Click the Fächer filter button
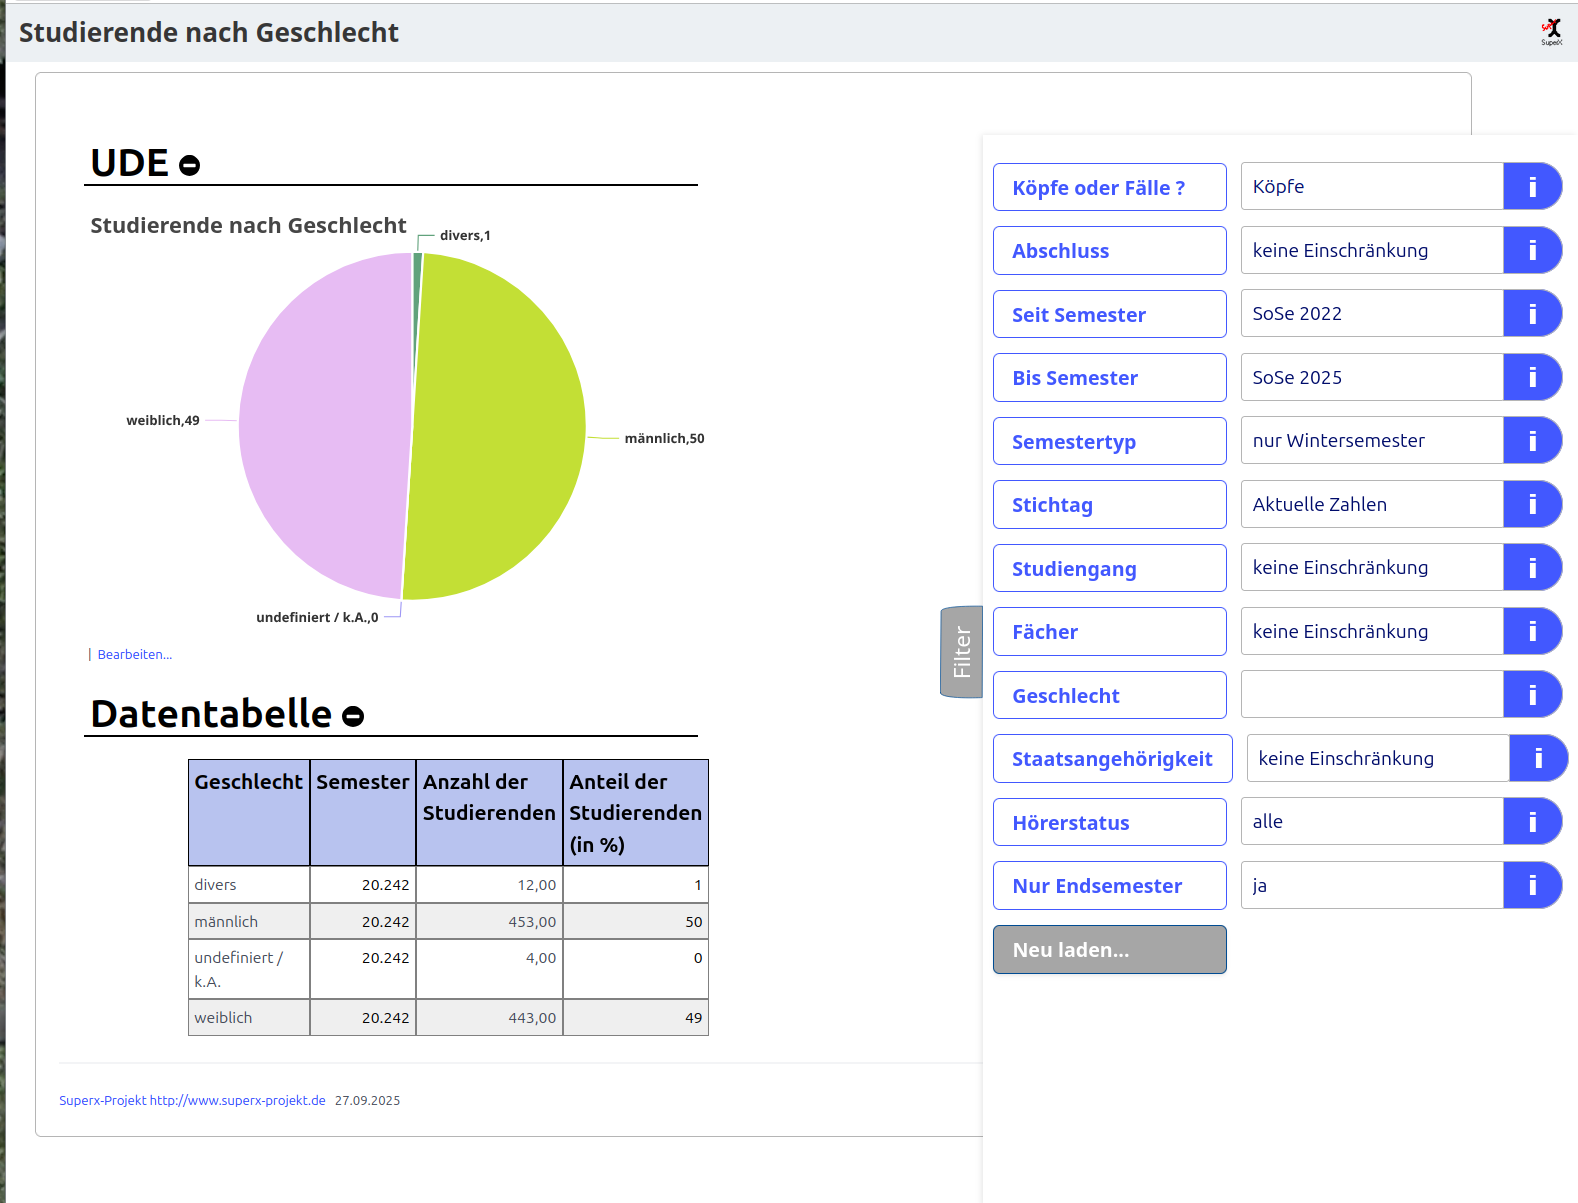This screenshot has height=1203, width=1578. click(1109, 632)
